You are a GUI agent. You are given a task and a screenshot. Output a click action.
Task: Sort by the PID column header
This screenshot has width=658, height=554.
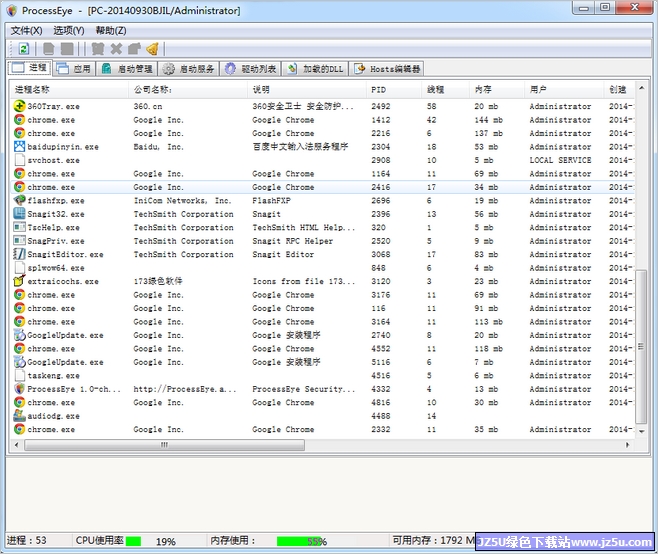pyautogui.click(x=394, y=89)
